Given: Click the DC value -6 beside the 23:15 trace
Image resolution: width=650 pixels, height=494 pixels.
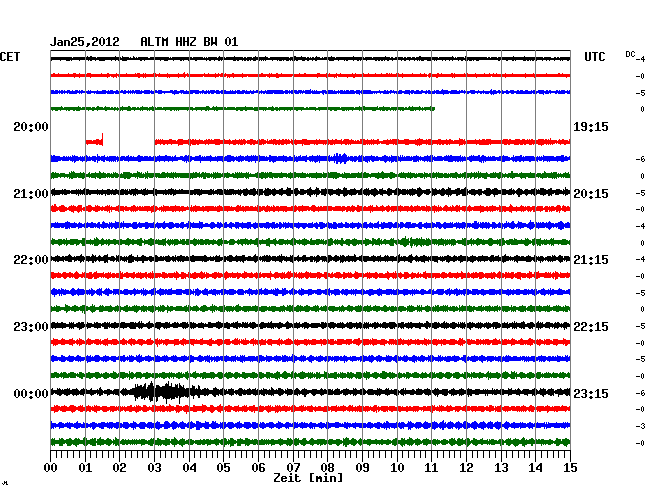Looking at the screenshot, I should point(641,393).
